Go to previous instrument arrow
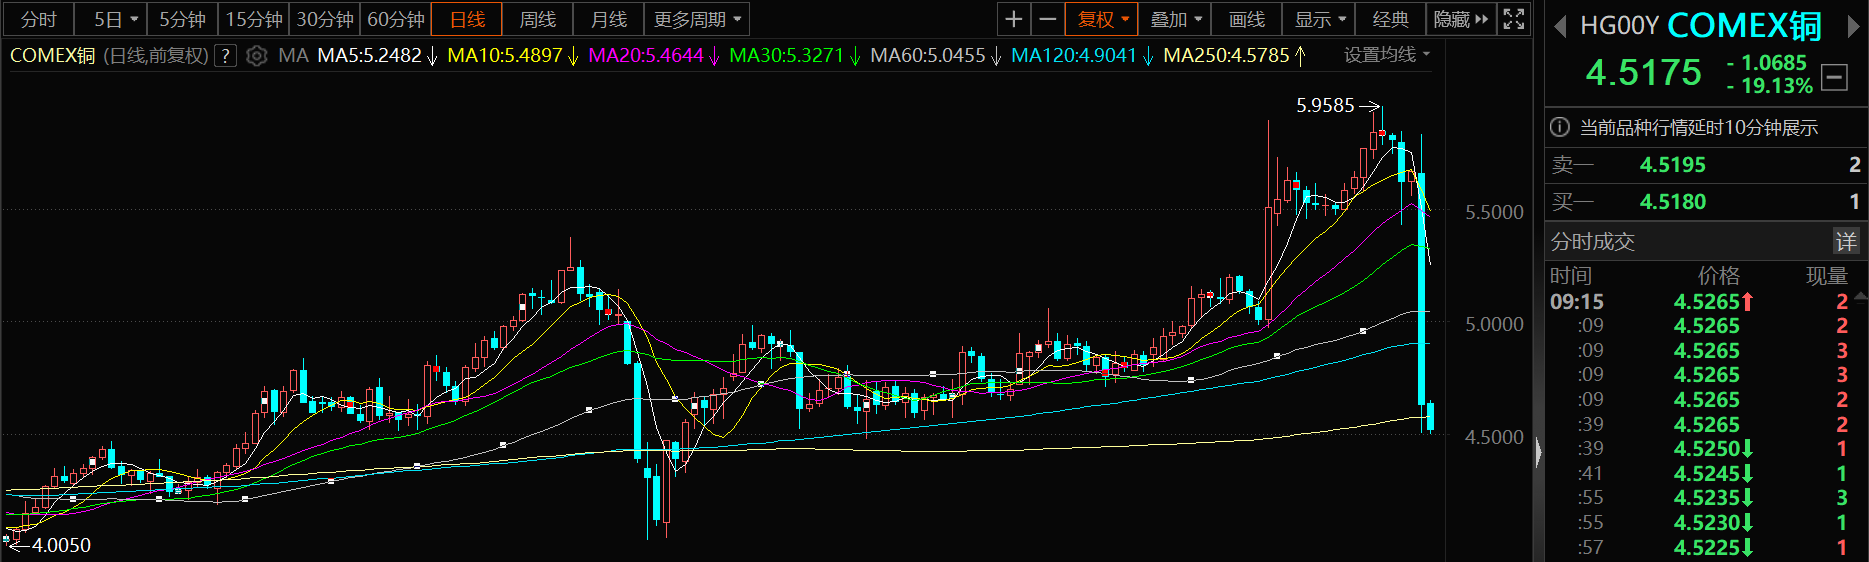The image size is (1869, 562). click(x=1560, y=26)
